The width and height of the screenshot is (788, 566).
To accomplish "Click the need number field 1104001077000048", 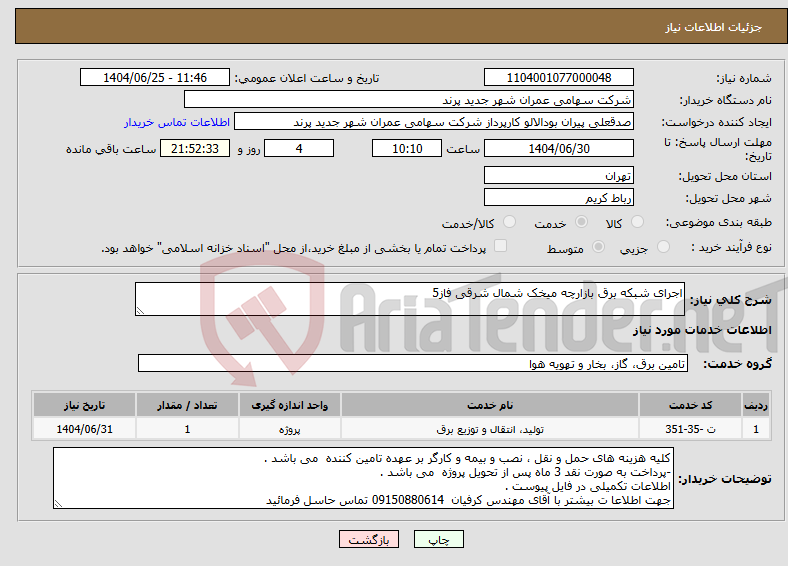I will [558, 77].
